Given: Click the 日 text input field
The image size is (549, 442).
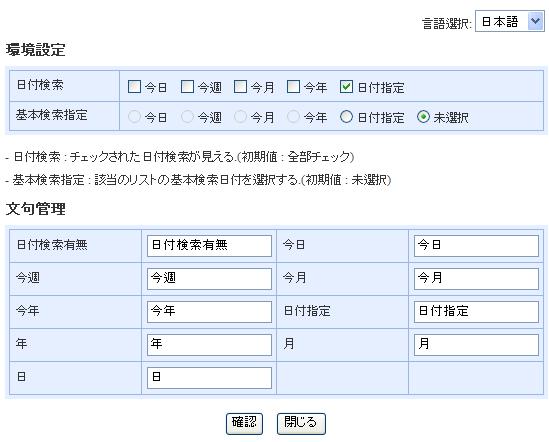Looking at the screenshot, I should 209,378.
